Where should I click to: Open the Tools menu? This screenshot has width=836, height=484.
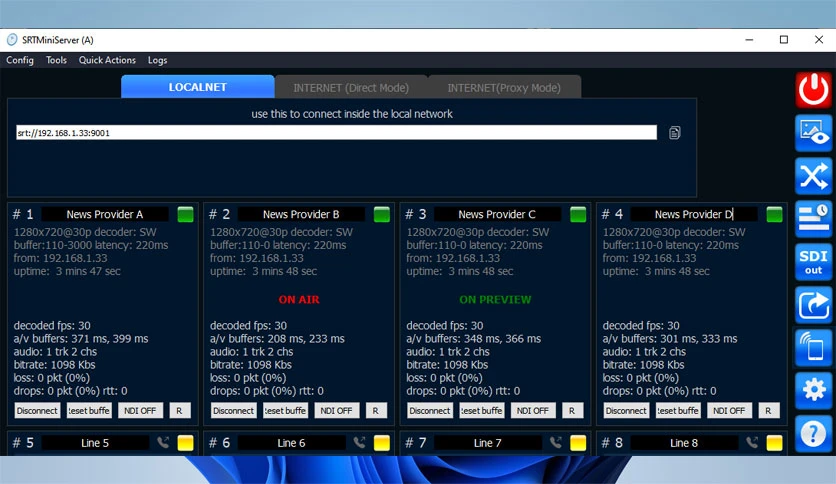56,60
